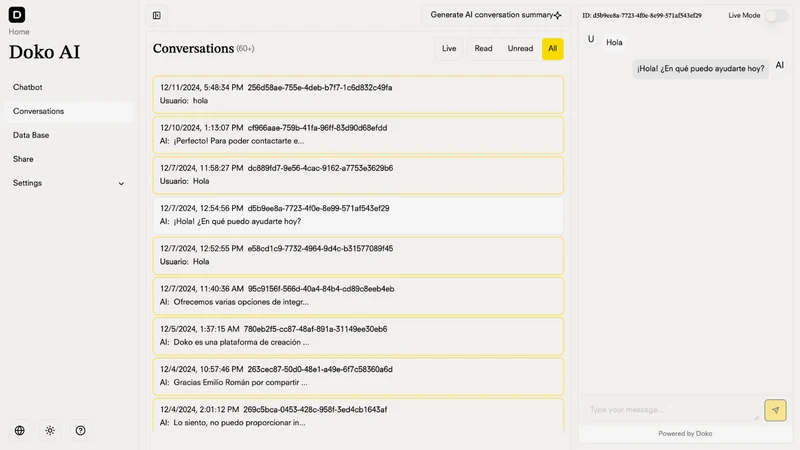Open conversation 263cec87 at 10:57:46 PM
800x450 pixels.
358,377
